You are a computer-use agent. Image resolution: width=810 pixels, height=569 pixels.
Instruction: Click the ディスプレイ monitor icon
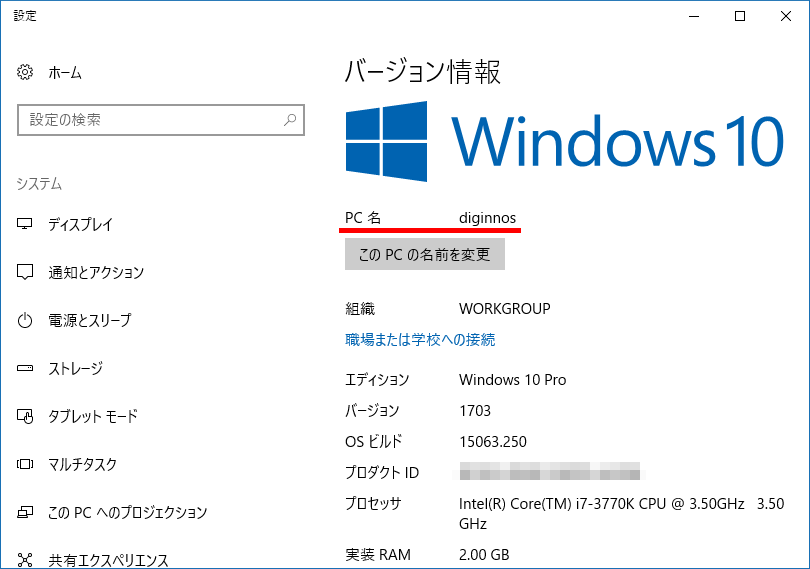point(25,224)
